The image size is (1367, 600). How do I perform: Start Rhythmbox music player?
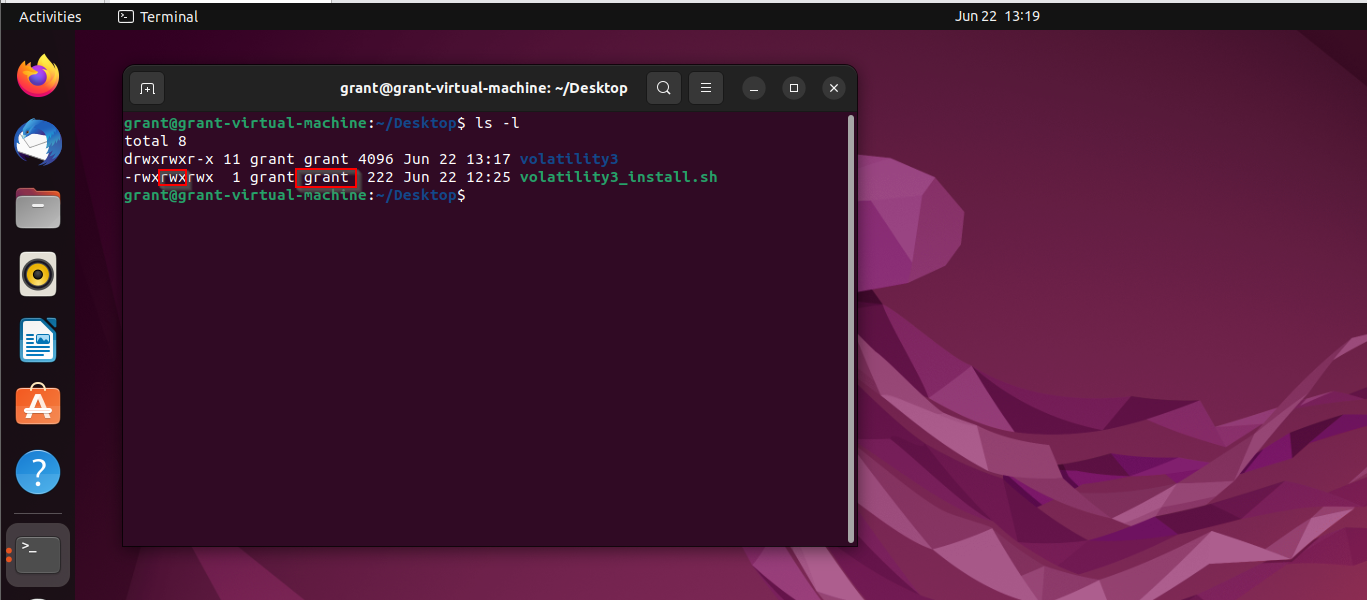(37, 273)
